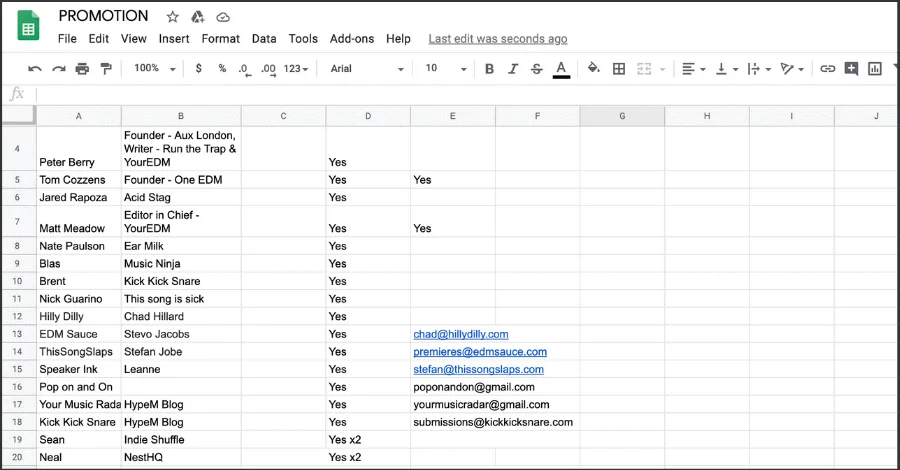Open the Tools menu

pos(303,38)
